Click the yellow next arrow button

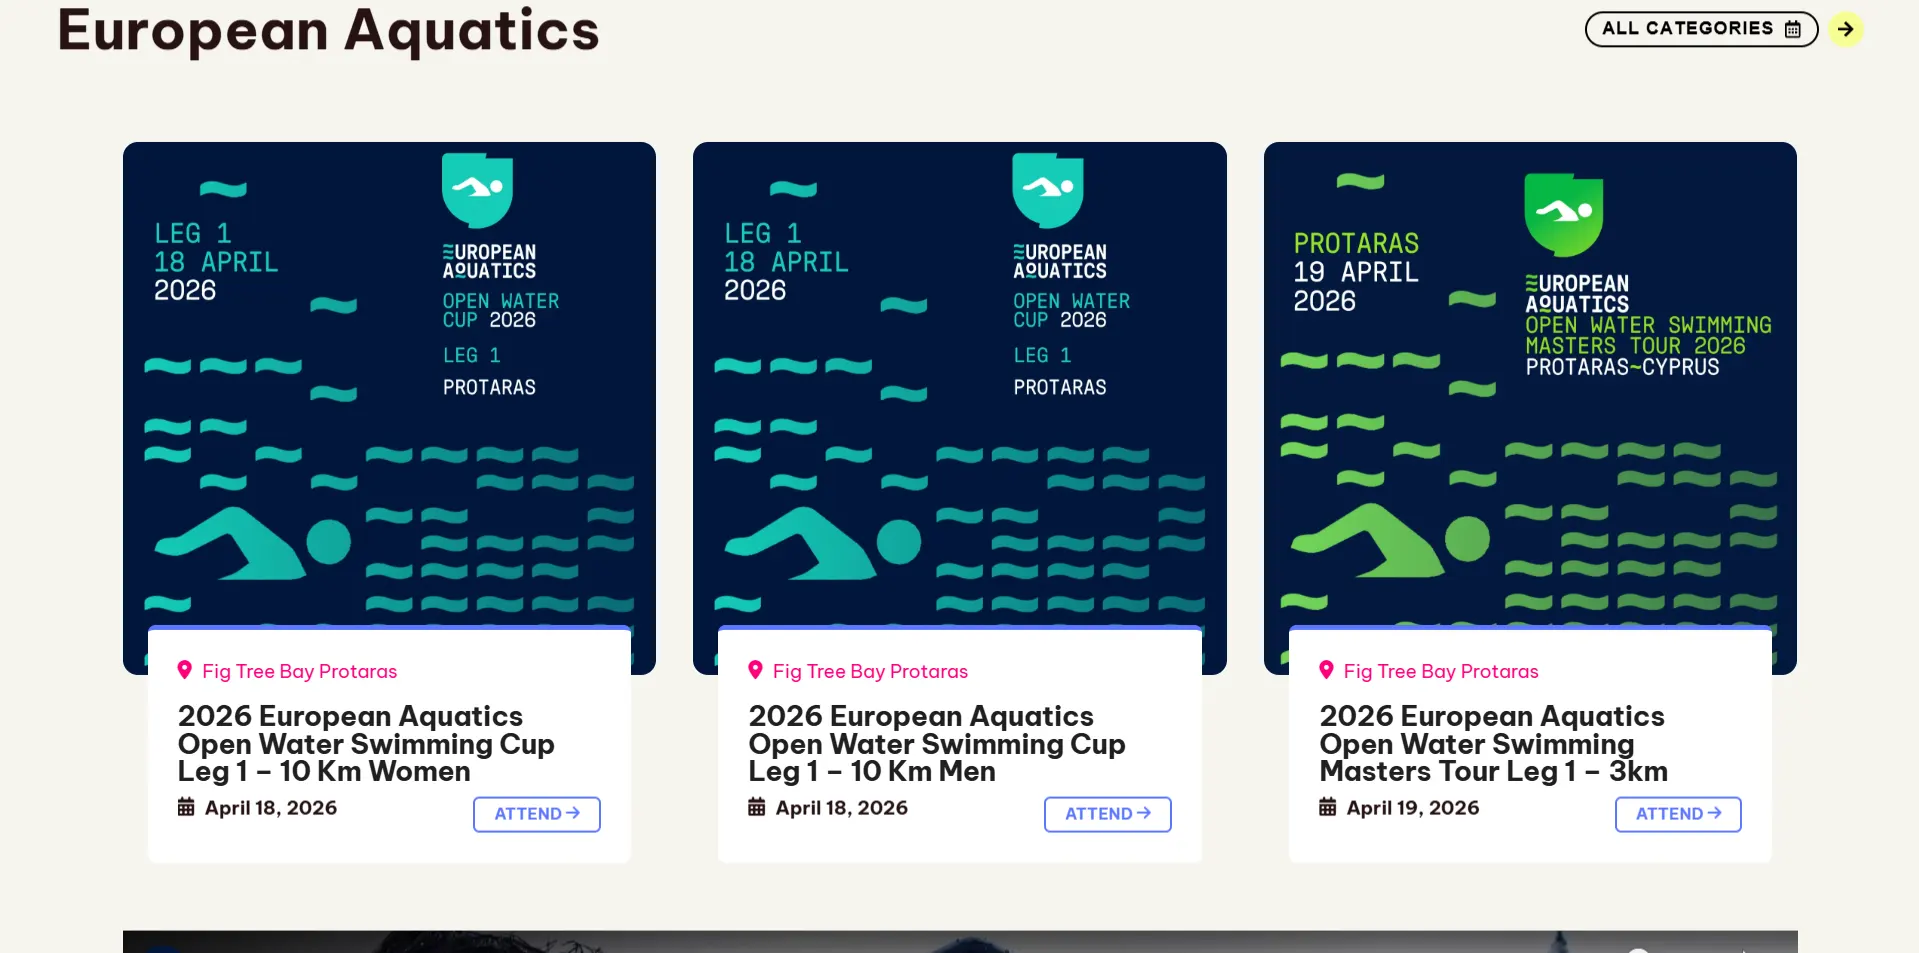coord(1846,29)
